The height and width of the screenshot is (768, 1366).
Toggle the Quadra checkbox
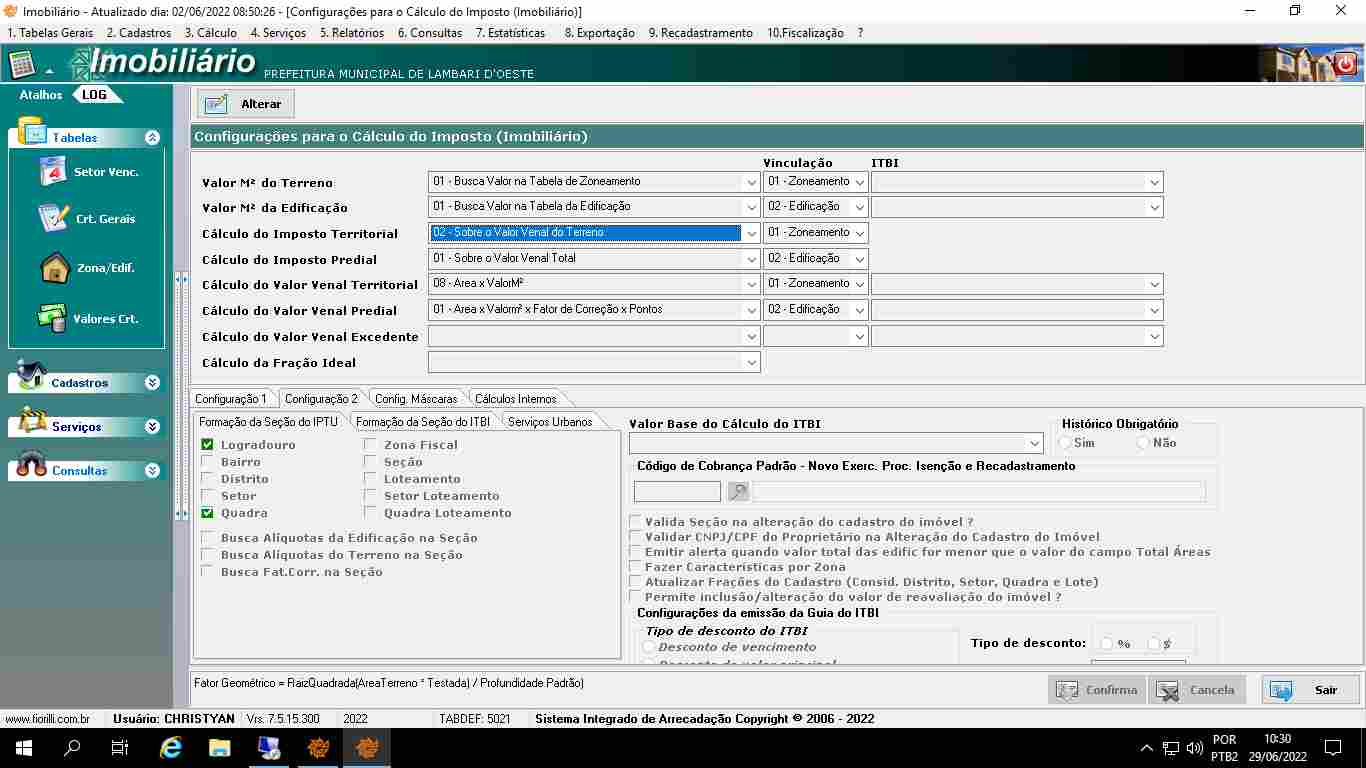point(207,513)
